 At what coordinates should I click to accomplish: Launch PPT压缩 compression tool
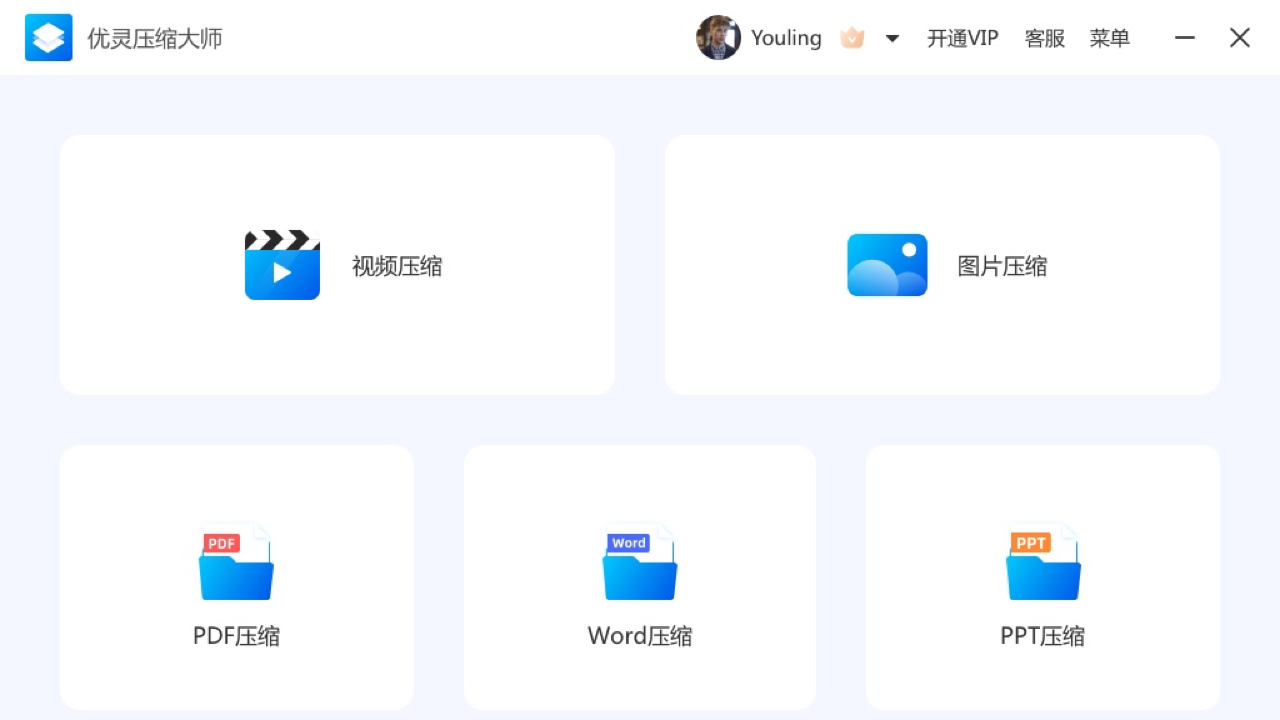(1043, 577)
